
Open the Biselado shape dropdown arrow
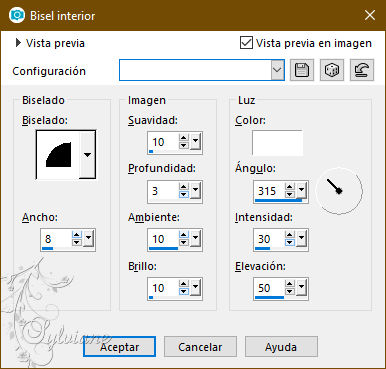coord(87,155)
